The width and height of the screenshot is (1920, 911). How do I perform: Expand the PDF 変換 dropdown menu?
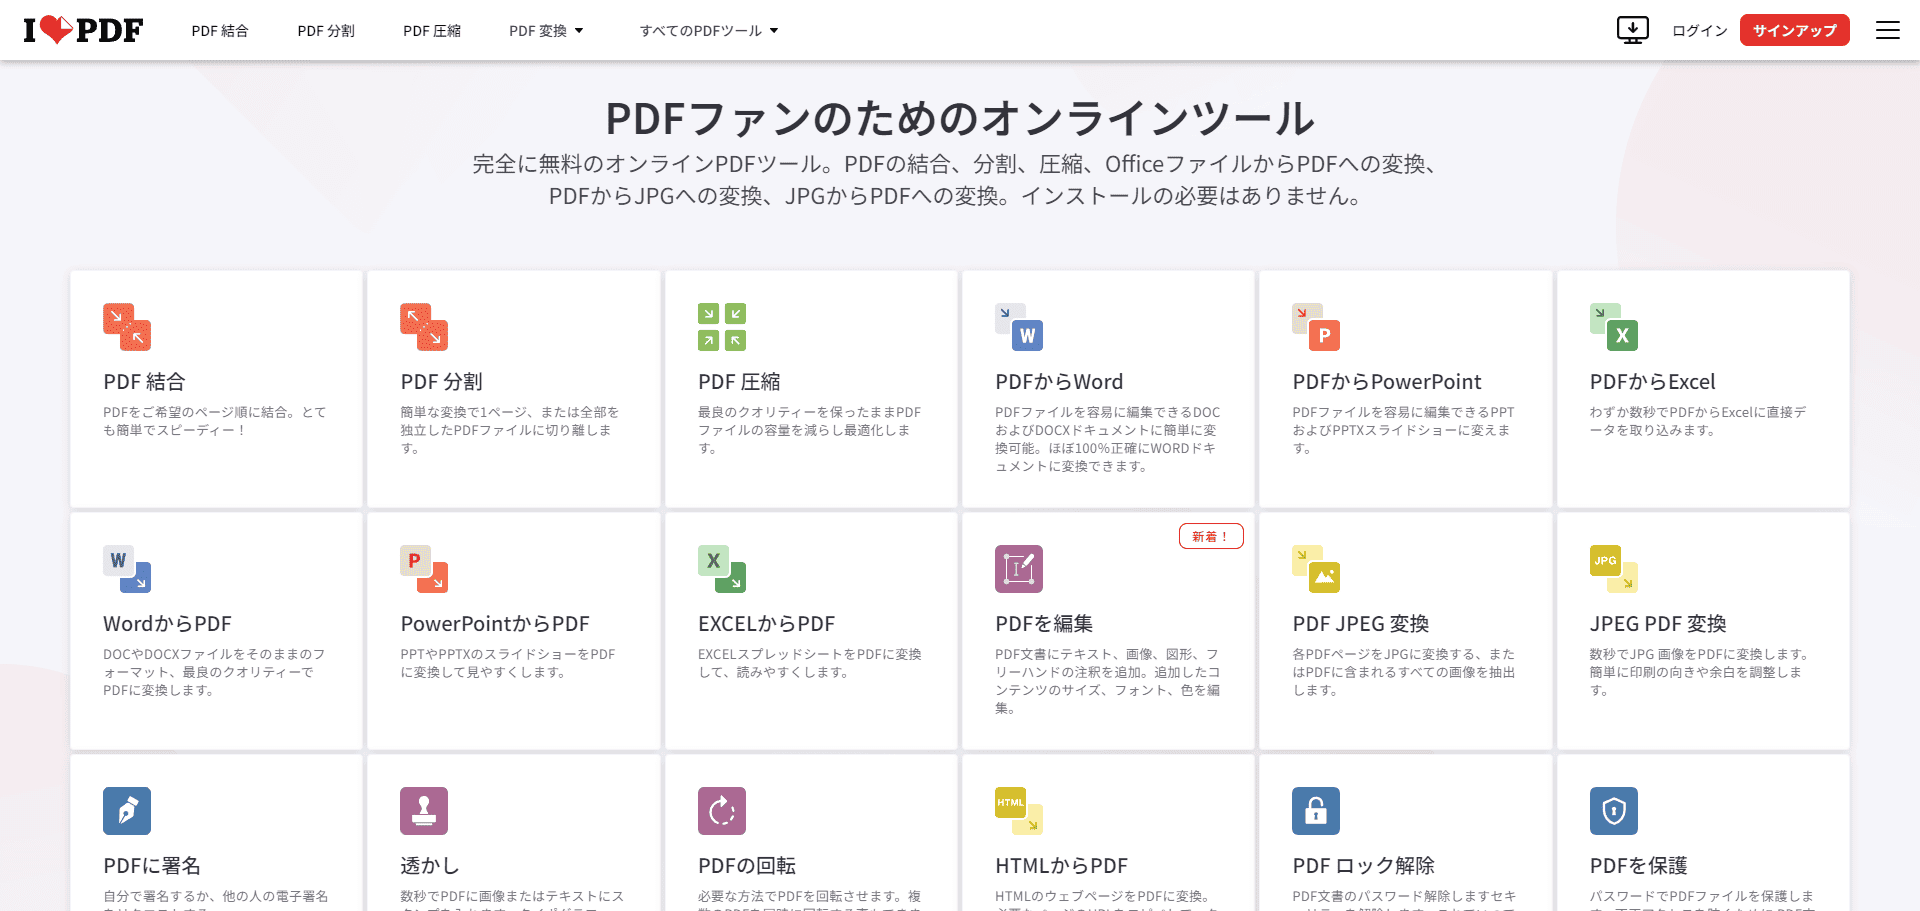[546, 31]
